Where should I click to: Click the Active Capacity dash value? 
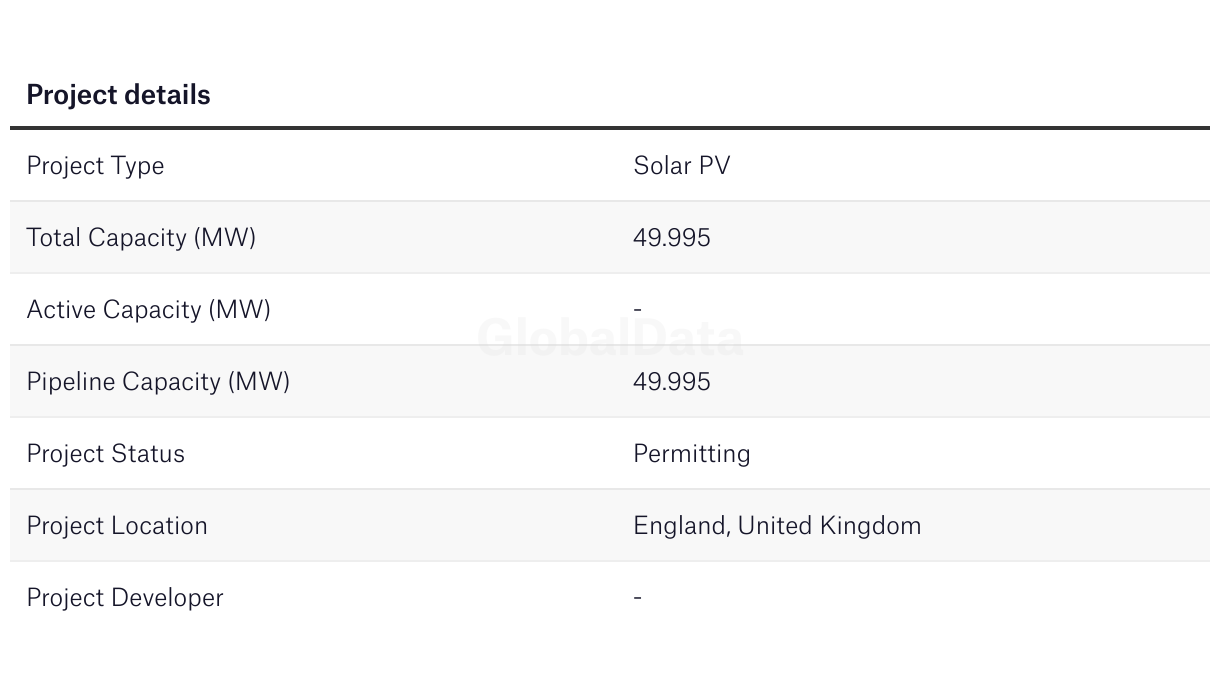637,309
